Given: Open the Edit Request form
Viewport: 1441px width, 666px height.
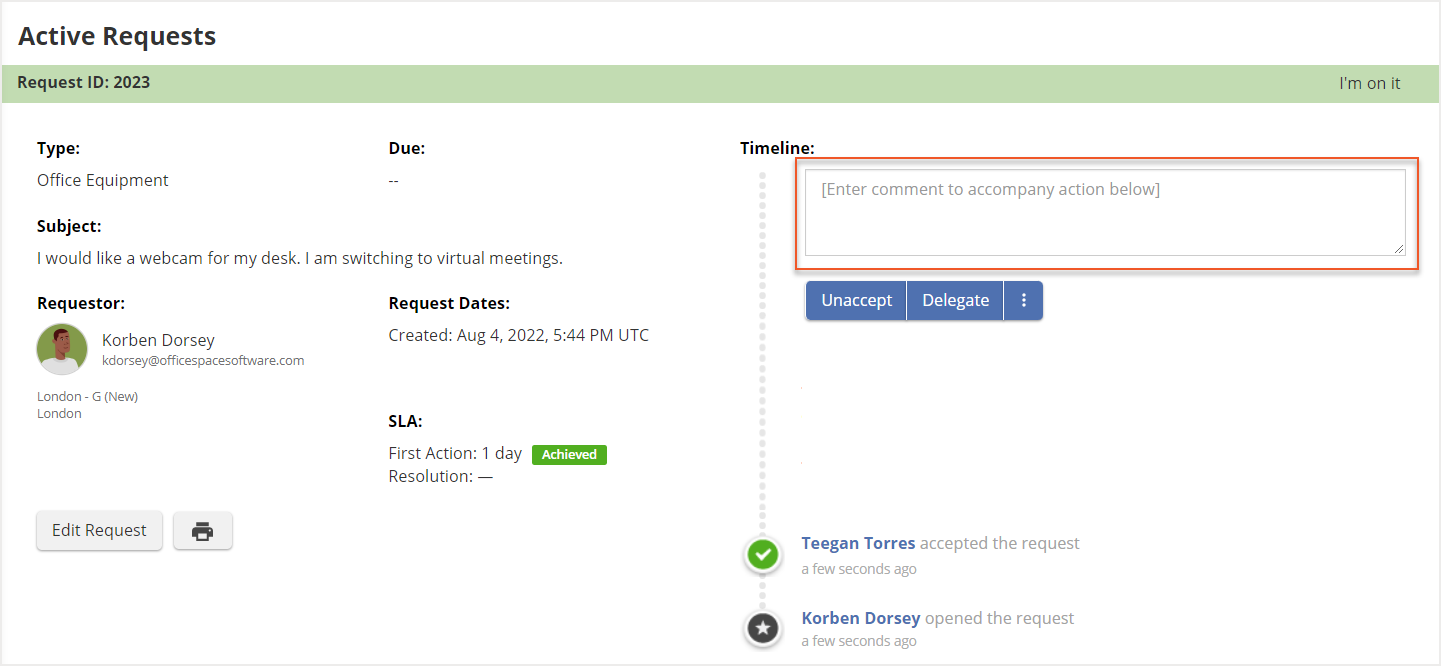Looking at the screenshot, I should [x=99, y=531].
